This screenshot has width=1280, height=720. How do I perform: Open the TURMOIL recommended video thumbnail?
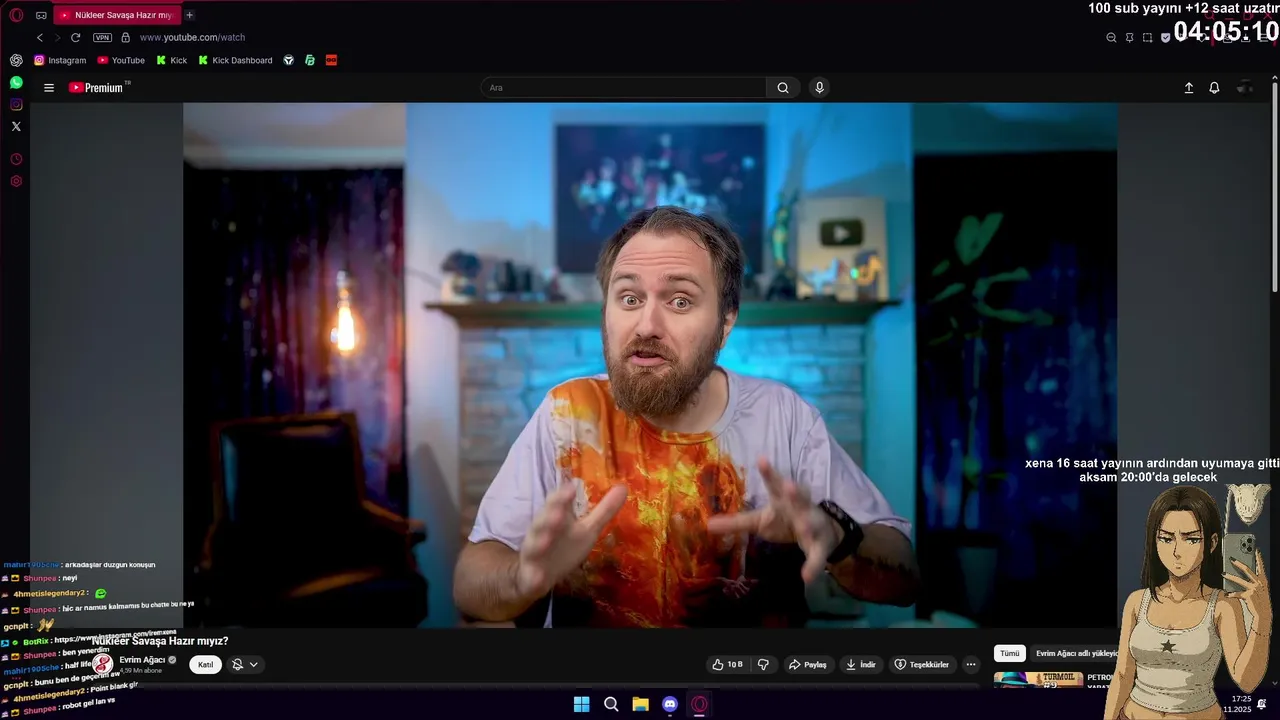pos(1038,680)
